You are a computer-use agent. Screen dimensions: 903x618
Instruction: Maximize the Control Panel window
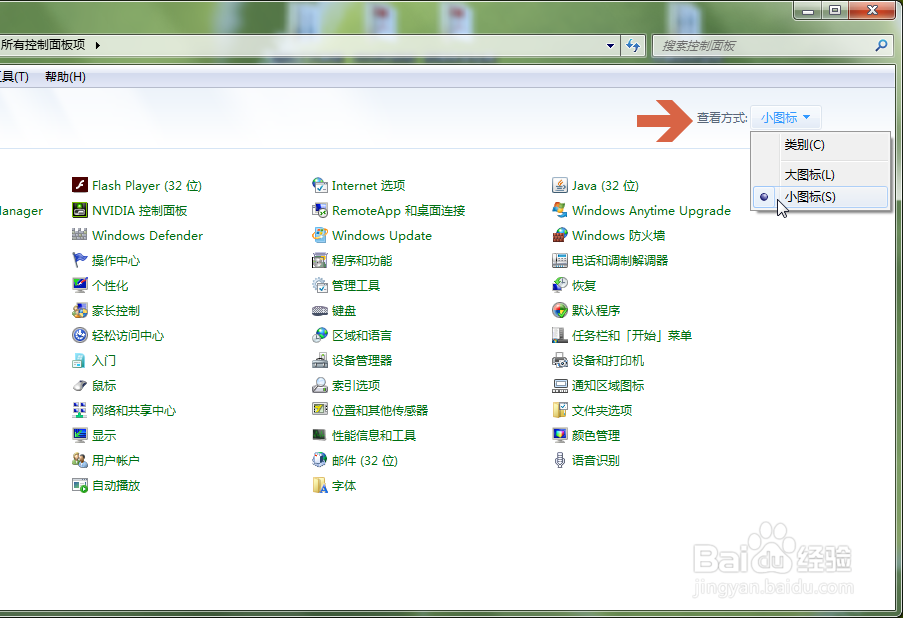[835, 10]
